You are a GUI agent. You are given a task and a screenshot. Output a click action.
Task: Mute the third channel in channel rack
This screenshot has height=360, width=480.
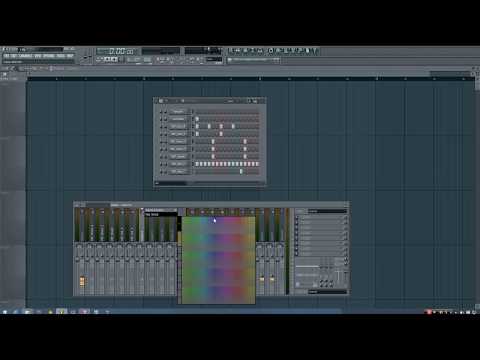161,127
